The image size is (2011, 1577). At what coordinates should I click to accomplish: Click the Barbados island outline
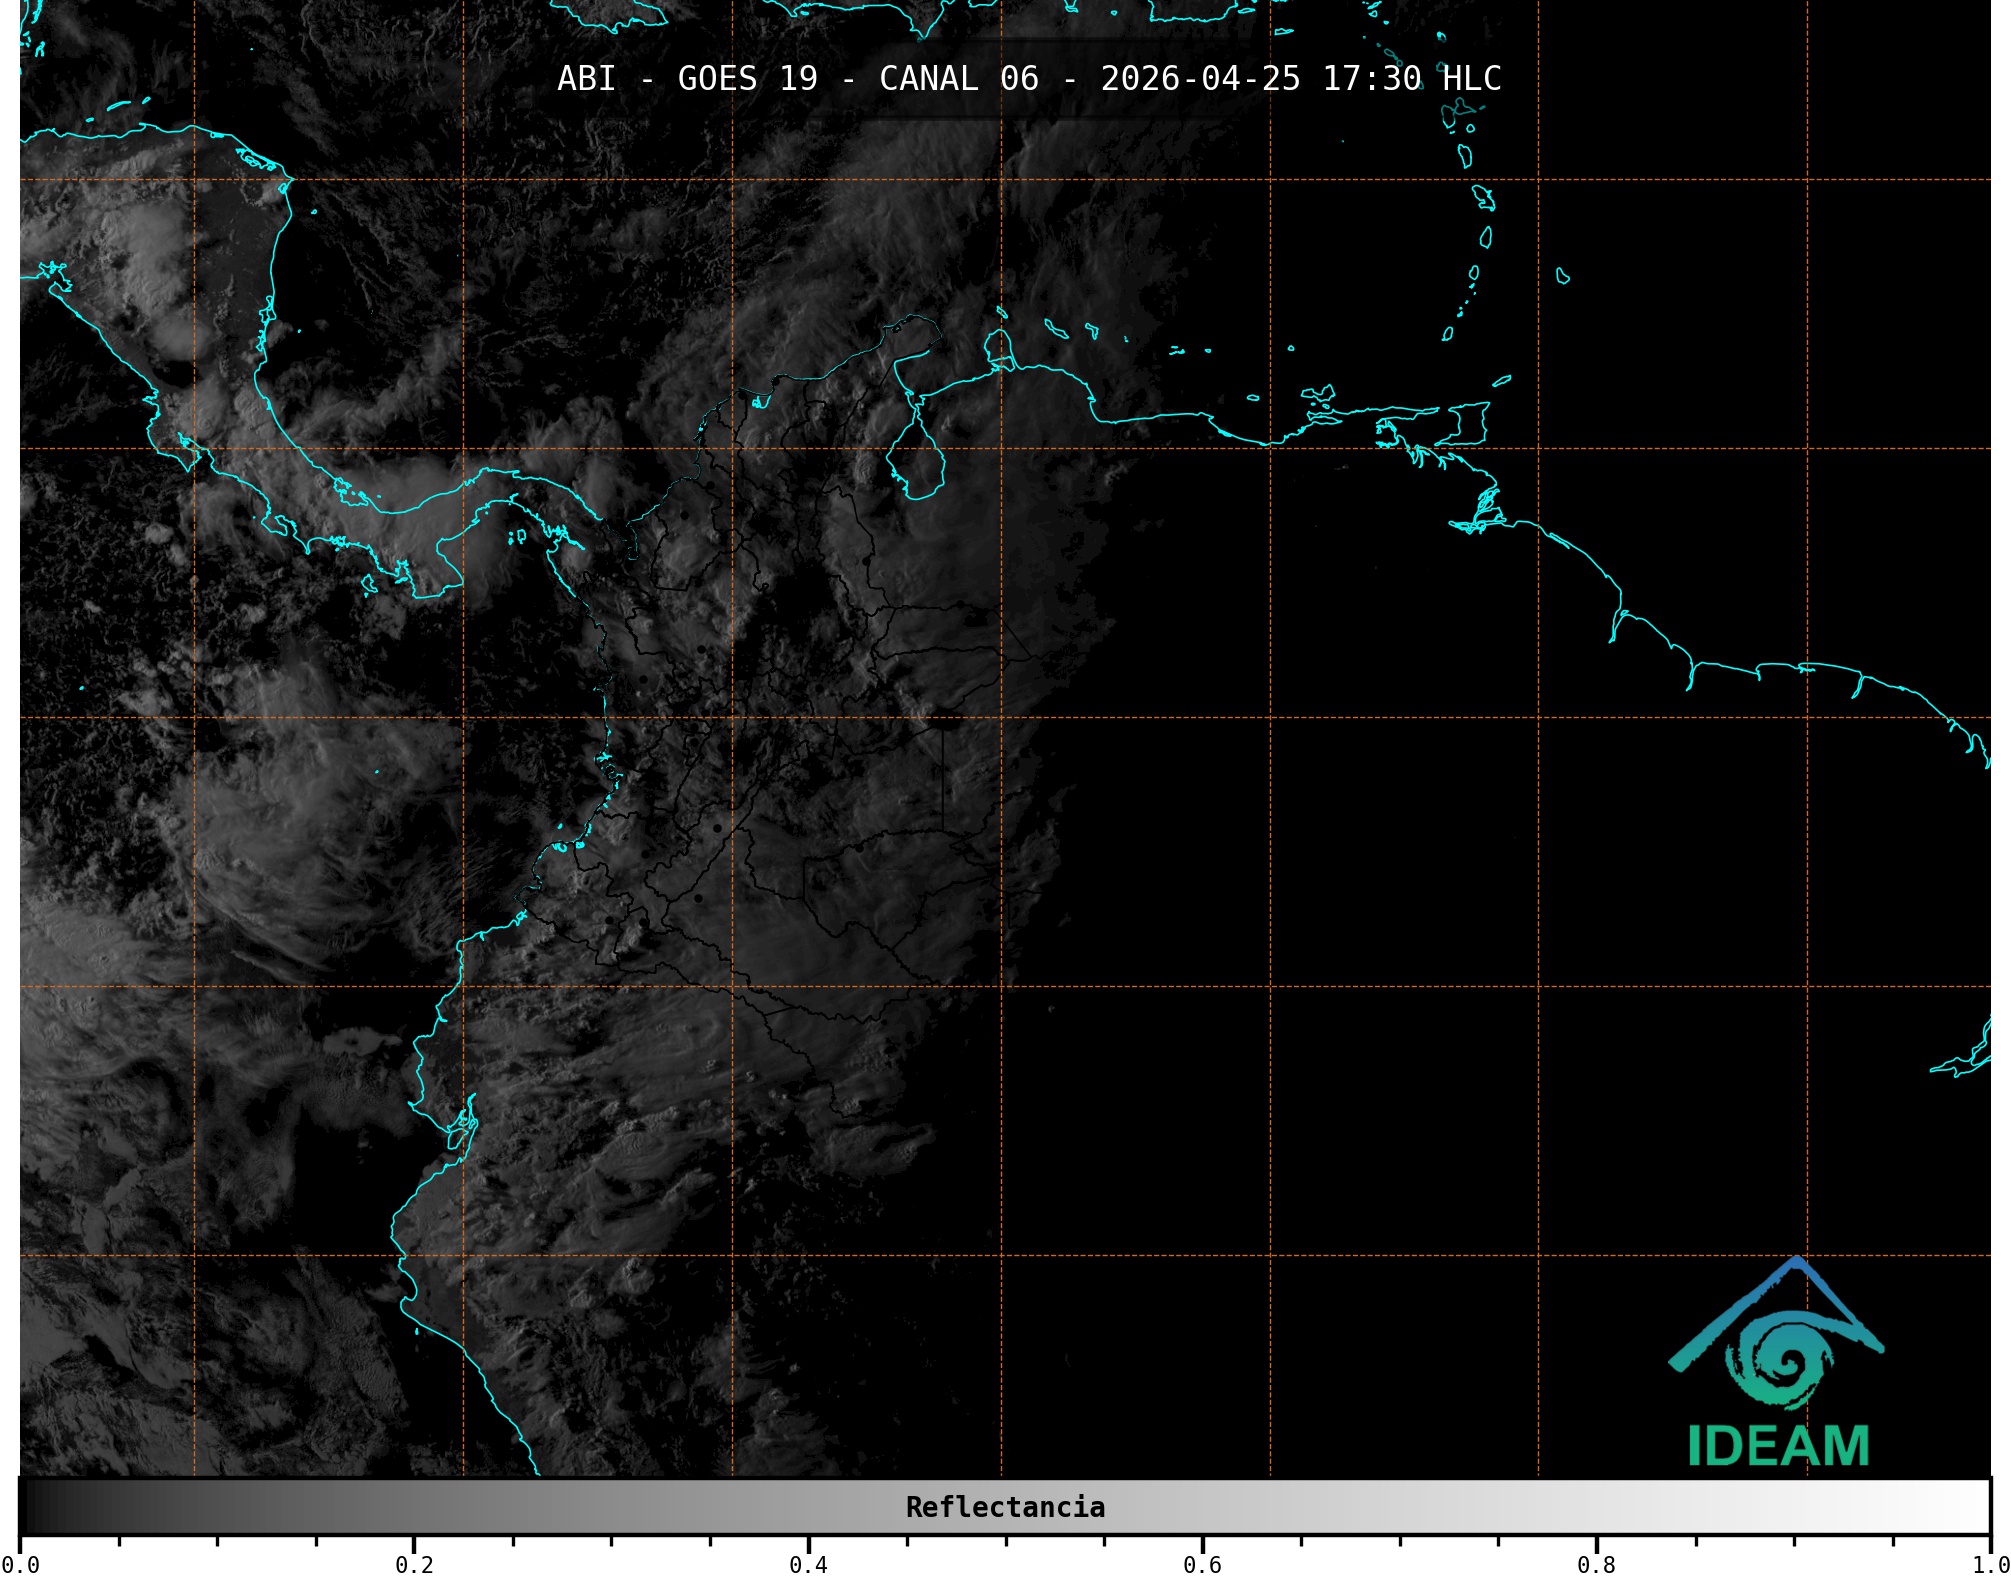point(1562,276)
